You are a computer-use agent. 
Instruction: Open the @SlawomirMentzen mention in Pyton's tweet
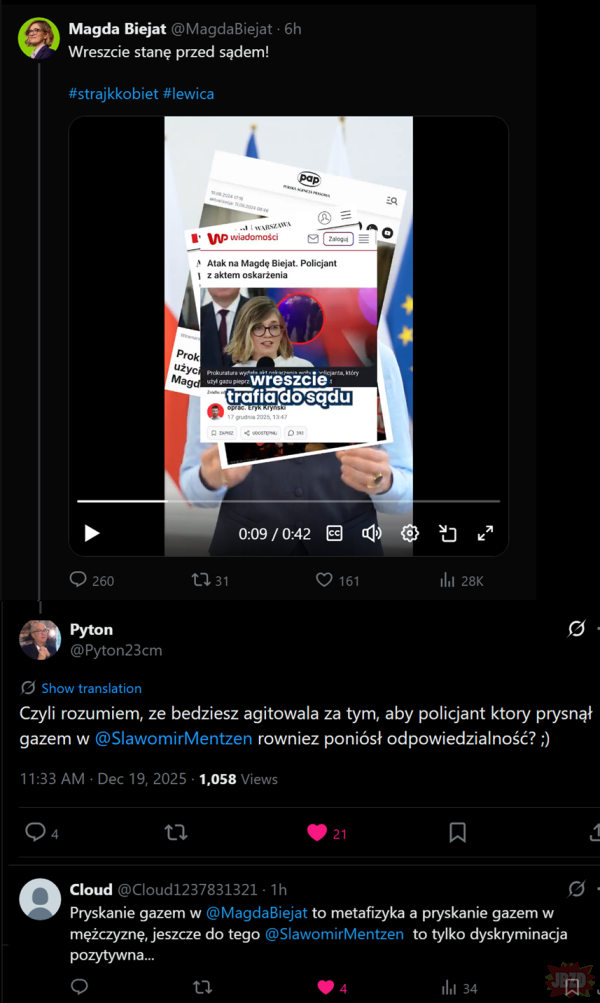(173, 738)
